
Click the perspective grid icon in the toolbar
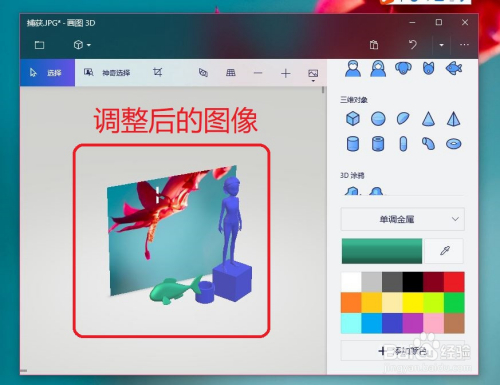[231, 73]
